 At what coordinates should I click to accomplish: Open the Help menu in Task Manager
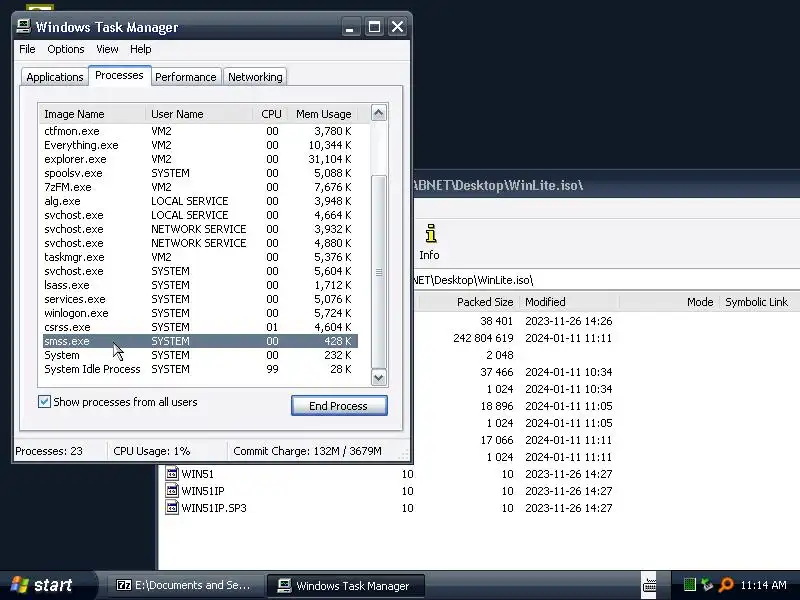tap(140, 49)
